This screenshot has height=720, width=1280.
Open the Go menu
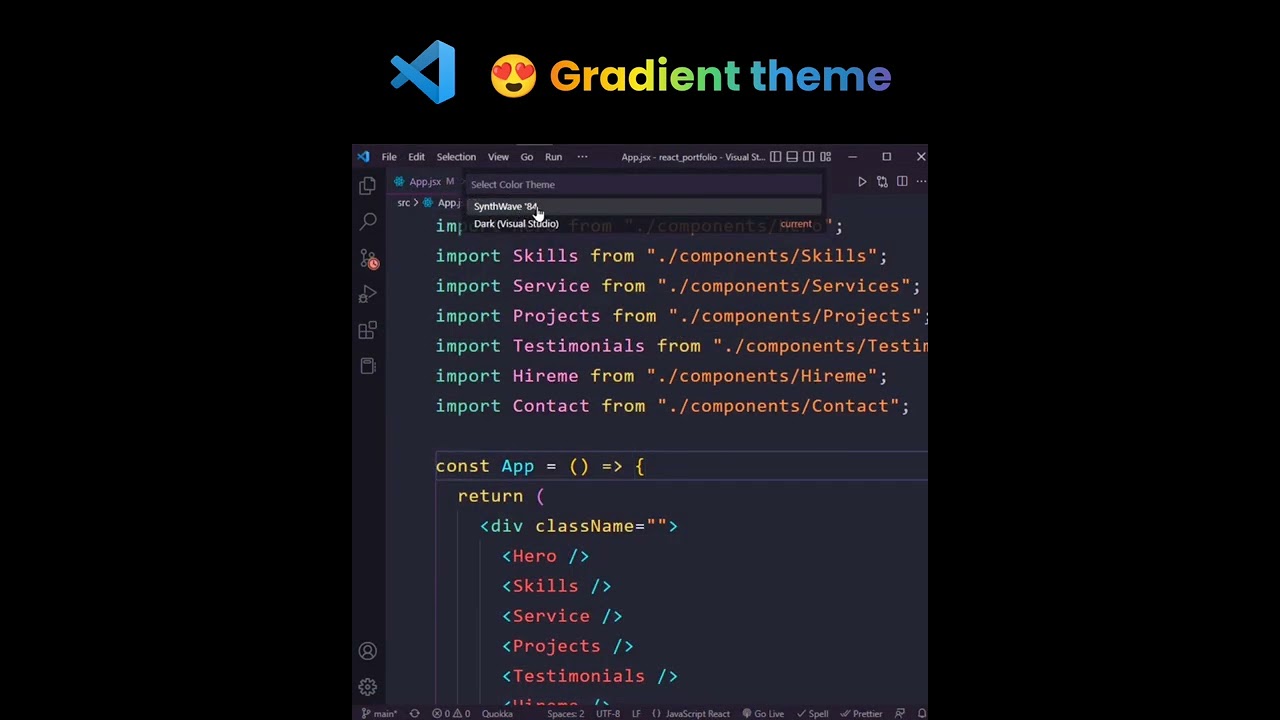click(527, 157)
